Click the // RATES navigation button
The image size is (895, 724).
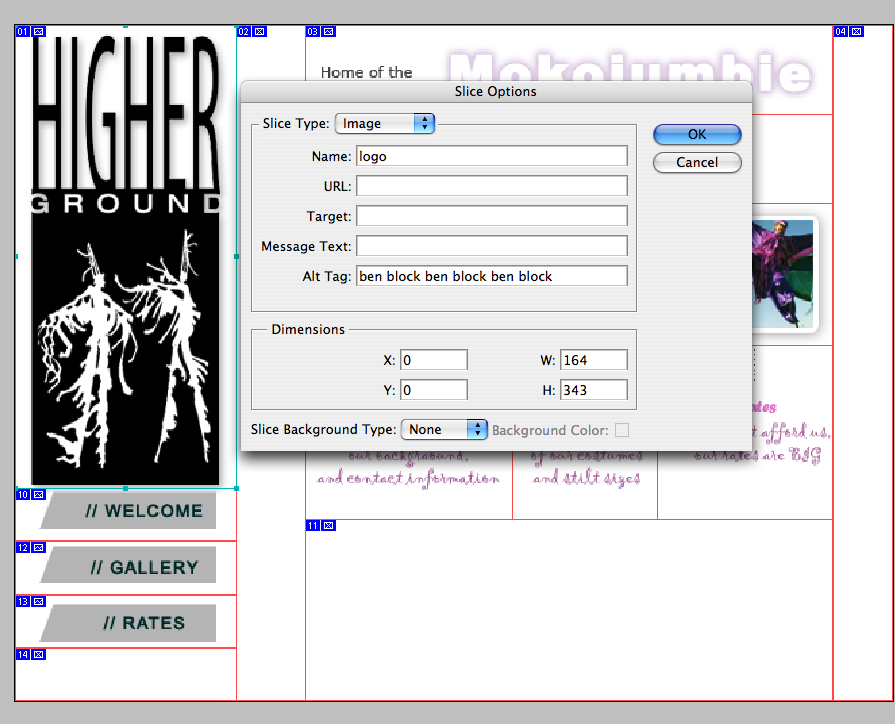coord(128,622)
